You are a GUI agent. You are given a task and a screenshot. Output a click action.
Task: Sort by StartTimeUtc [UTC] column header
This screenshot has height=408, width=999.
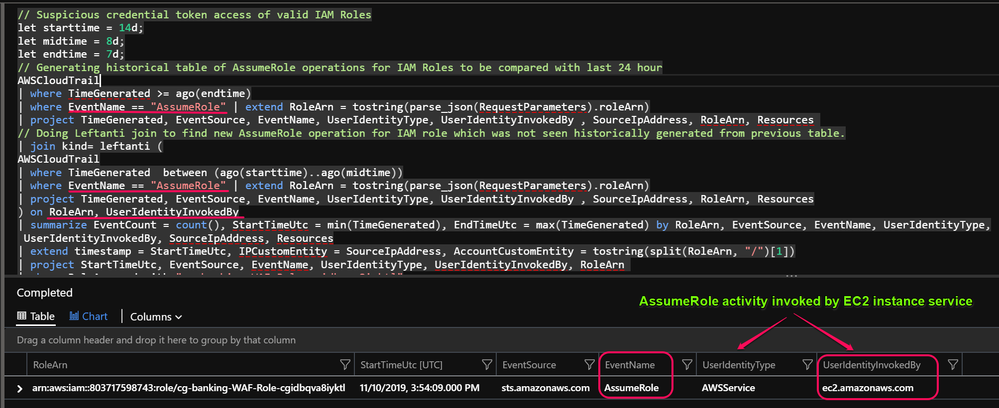click(401, 365)
